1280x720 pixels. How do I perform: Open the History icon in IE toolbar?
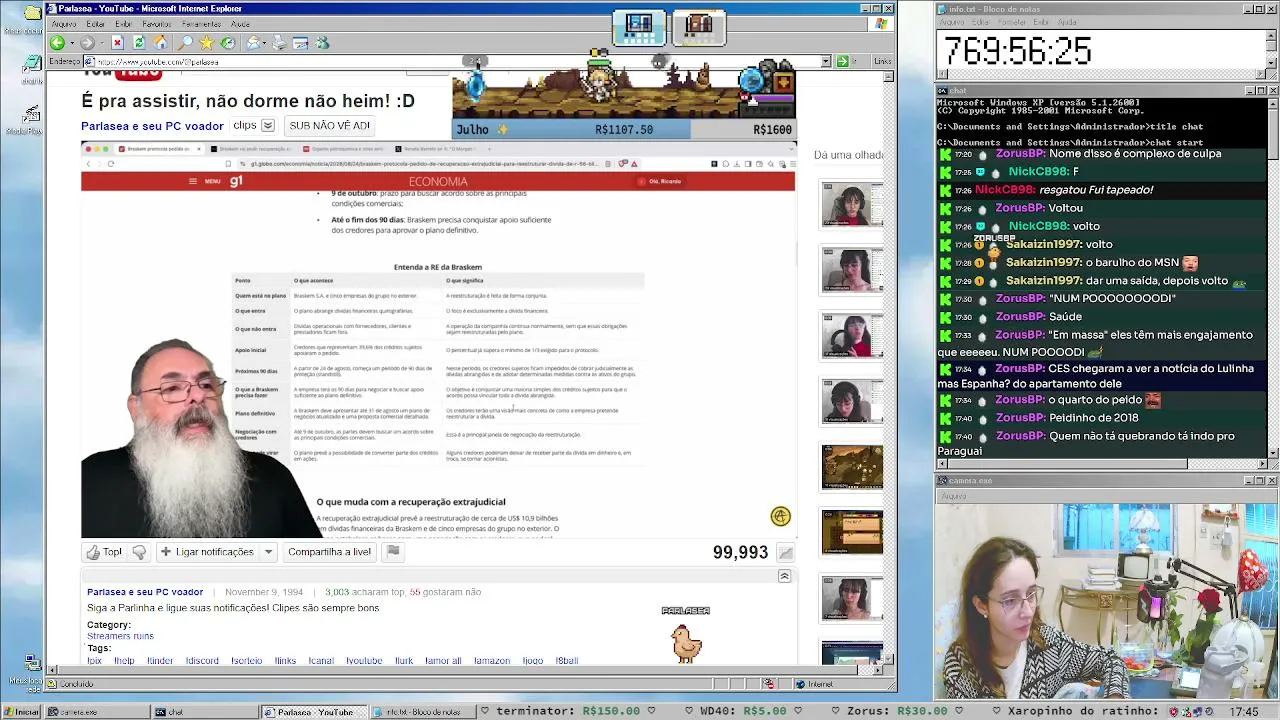[x=228, y=43]
